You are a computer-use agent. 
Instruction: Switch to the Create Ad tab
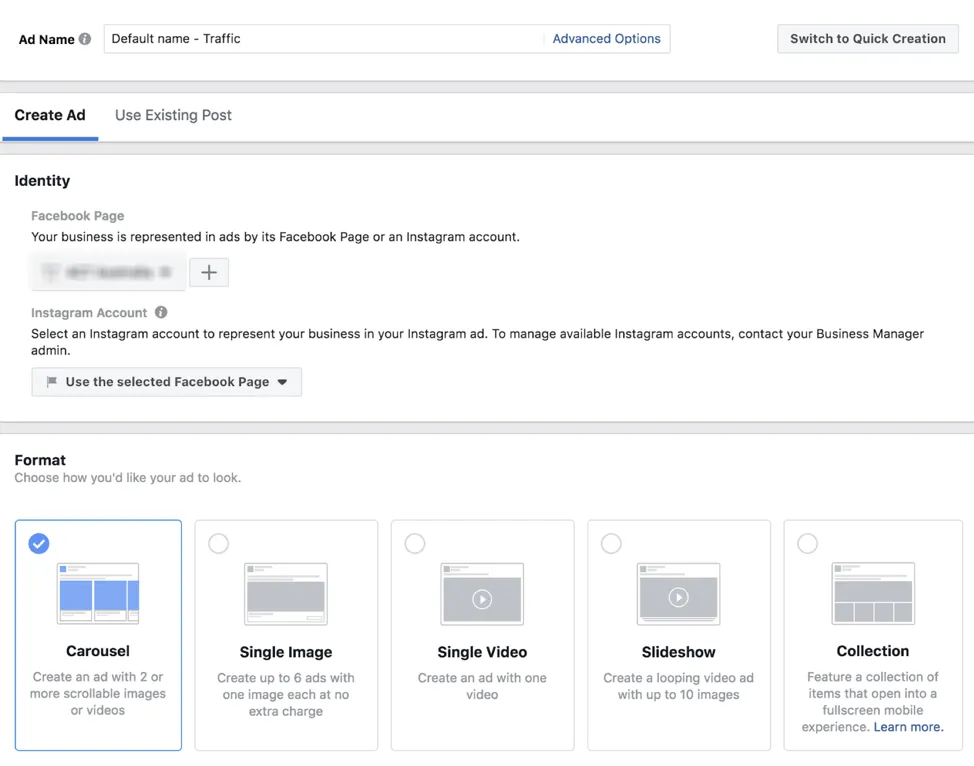click(50, 115)
